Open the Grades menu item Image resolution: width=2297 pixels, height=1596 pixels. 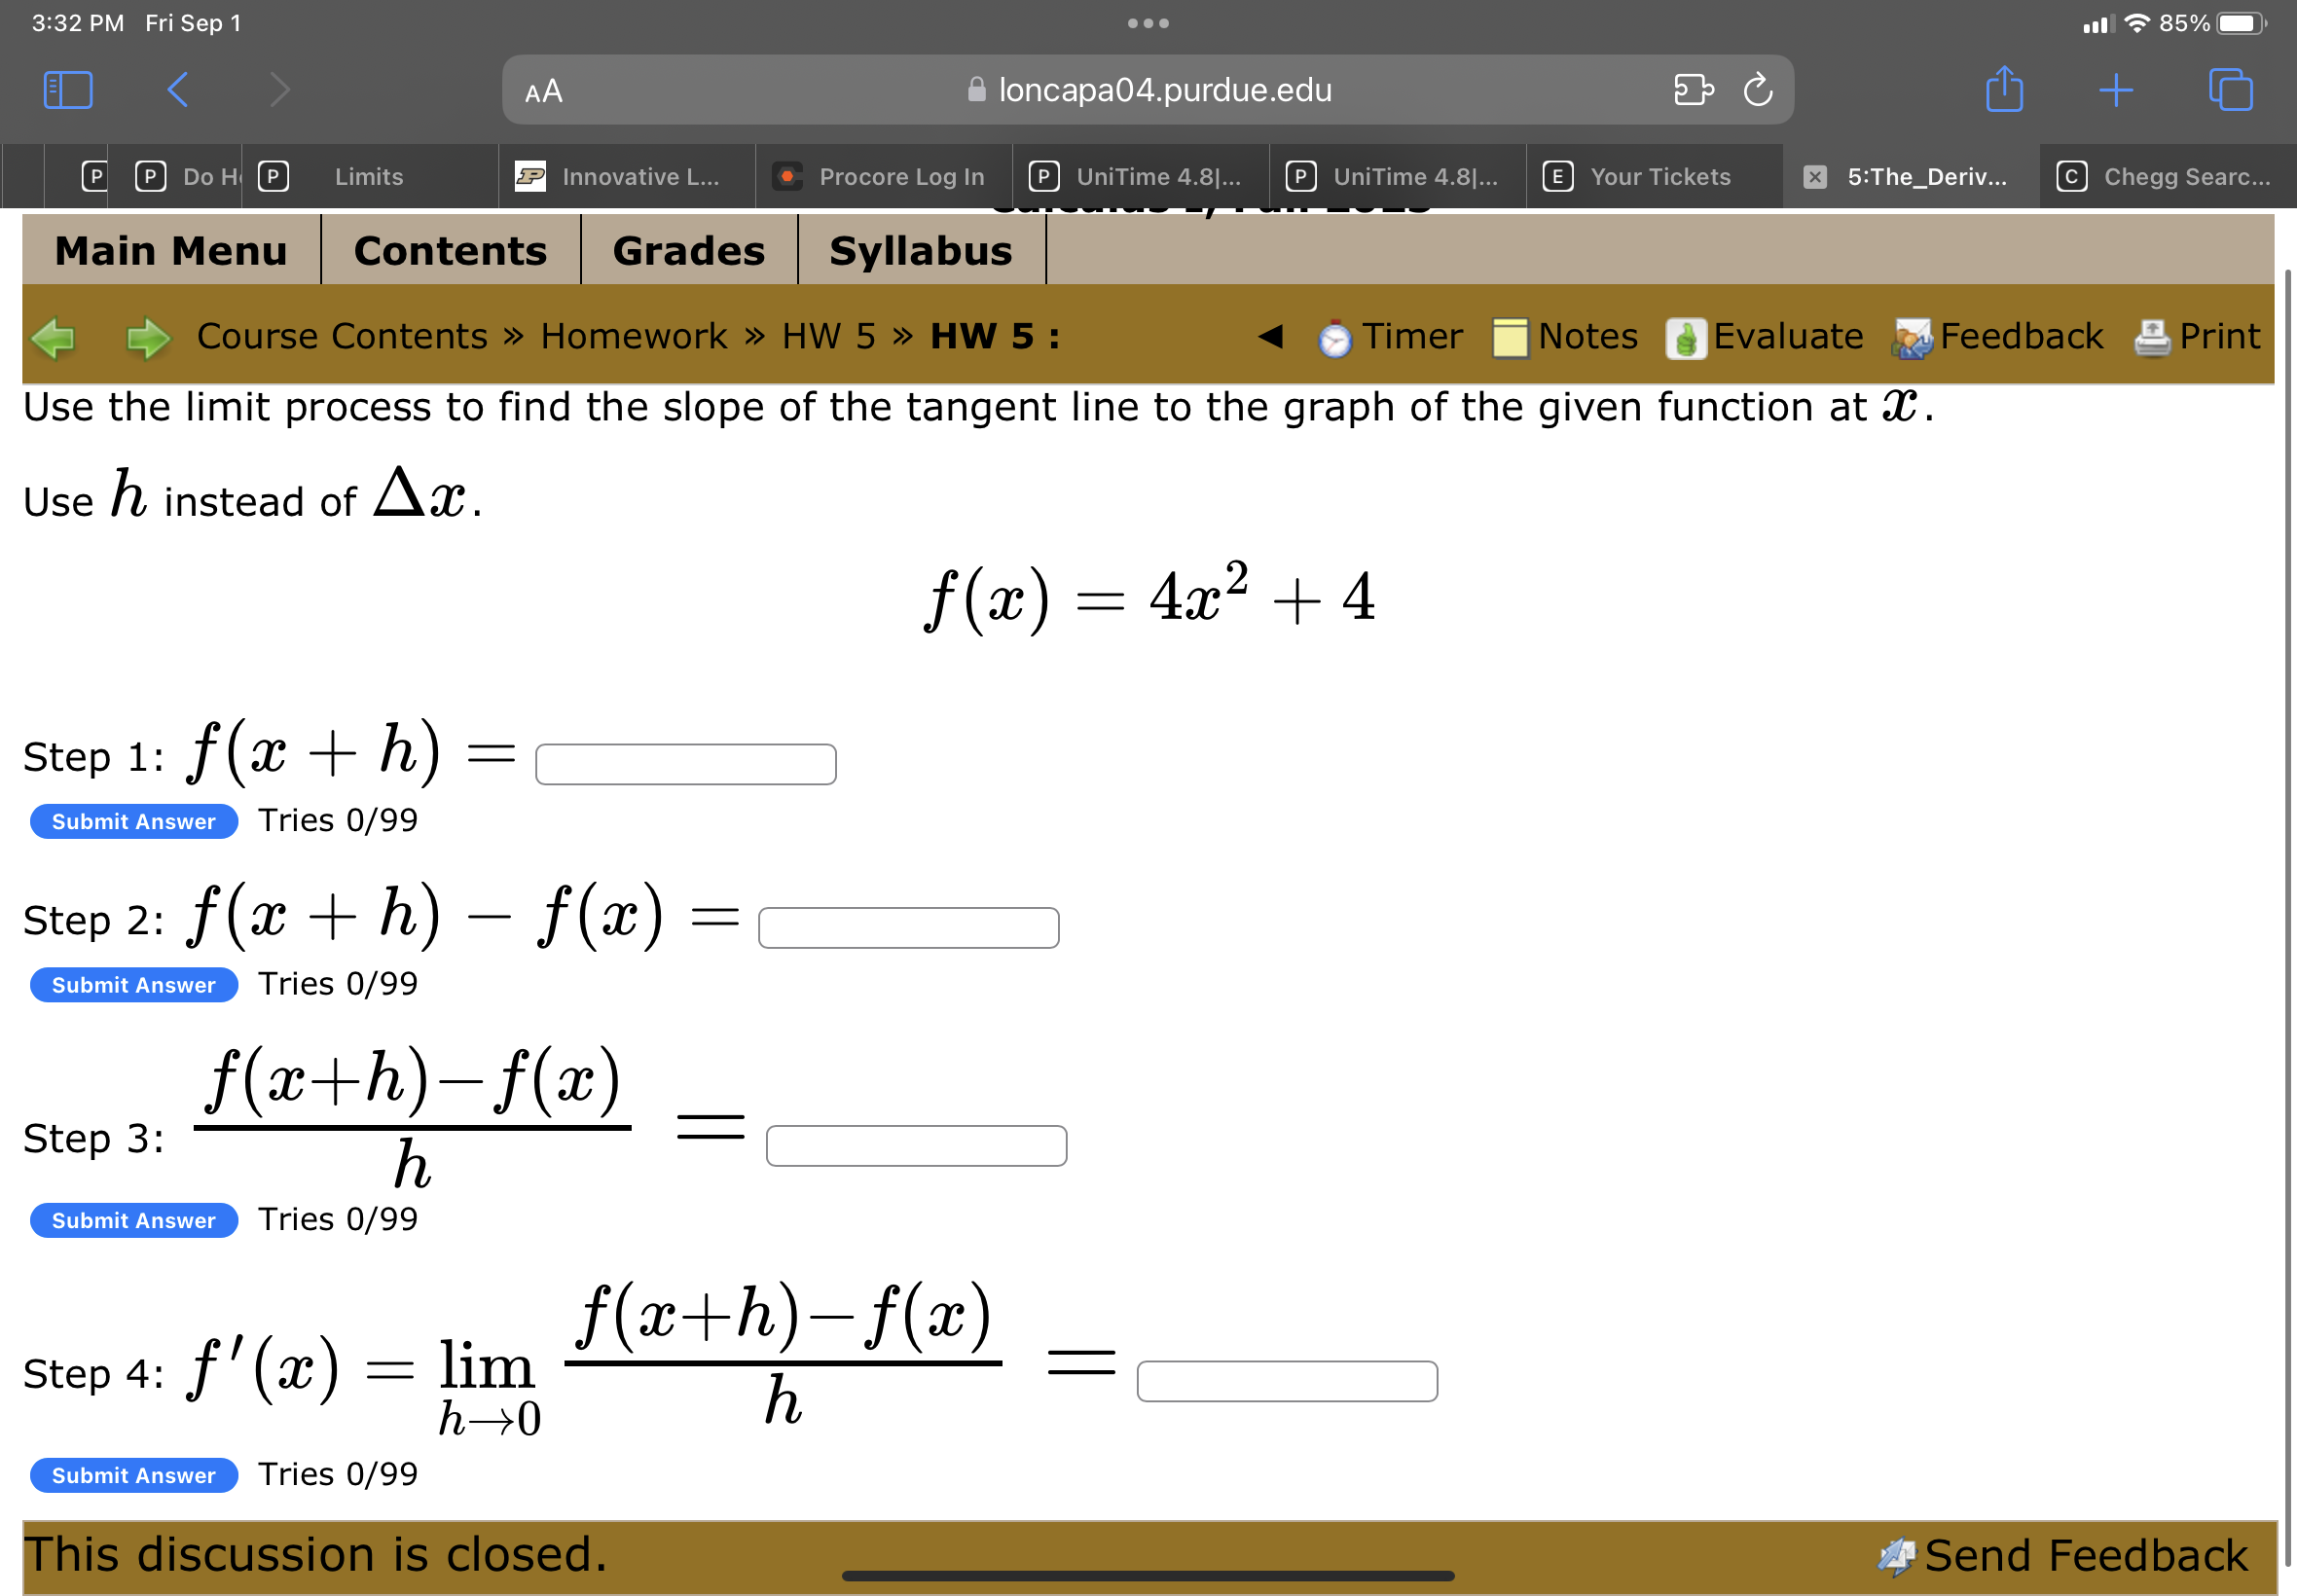pyautogui.click(x=688, y=251)
